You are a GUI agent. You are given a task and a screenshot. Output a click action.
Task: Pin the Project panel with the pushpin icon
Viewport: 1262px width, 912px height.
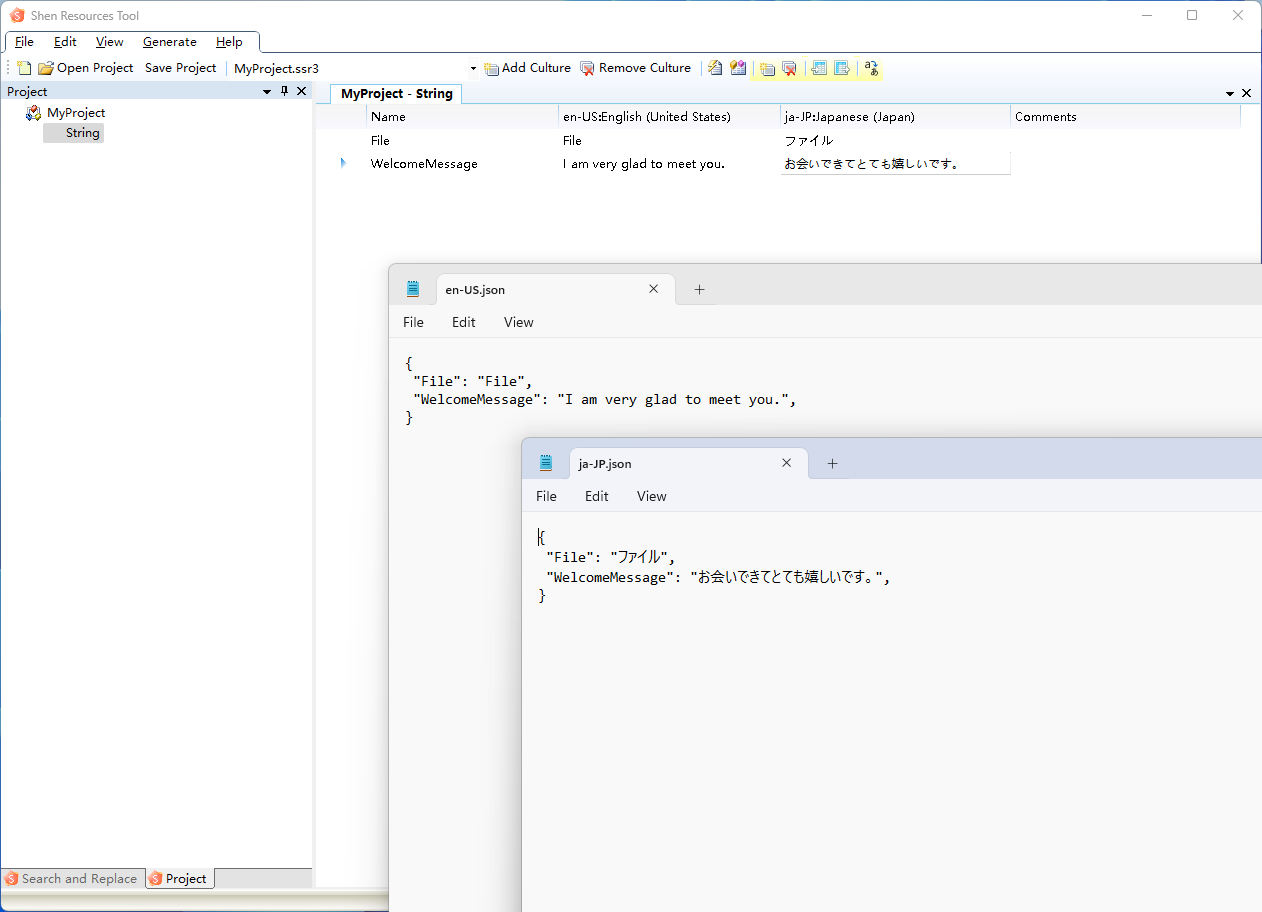[x=284, y=91]
